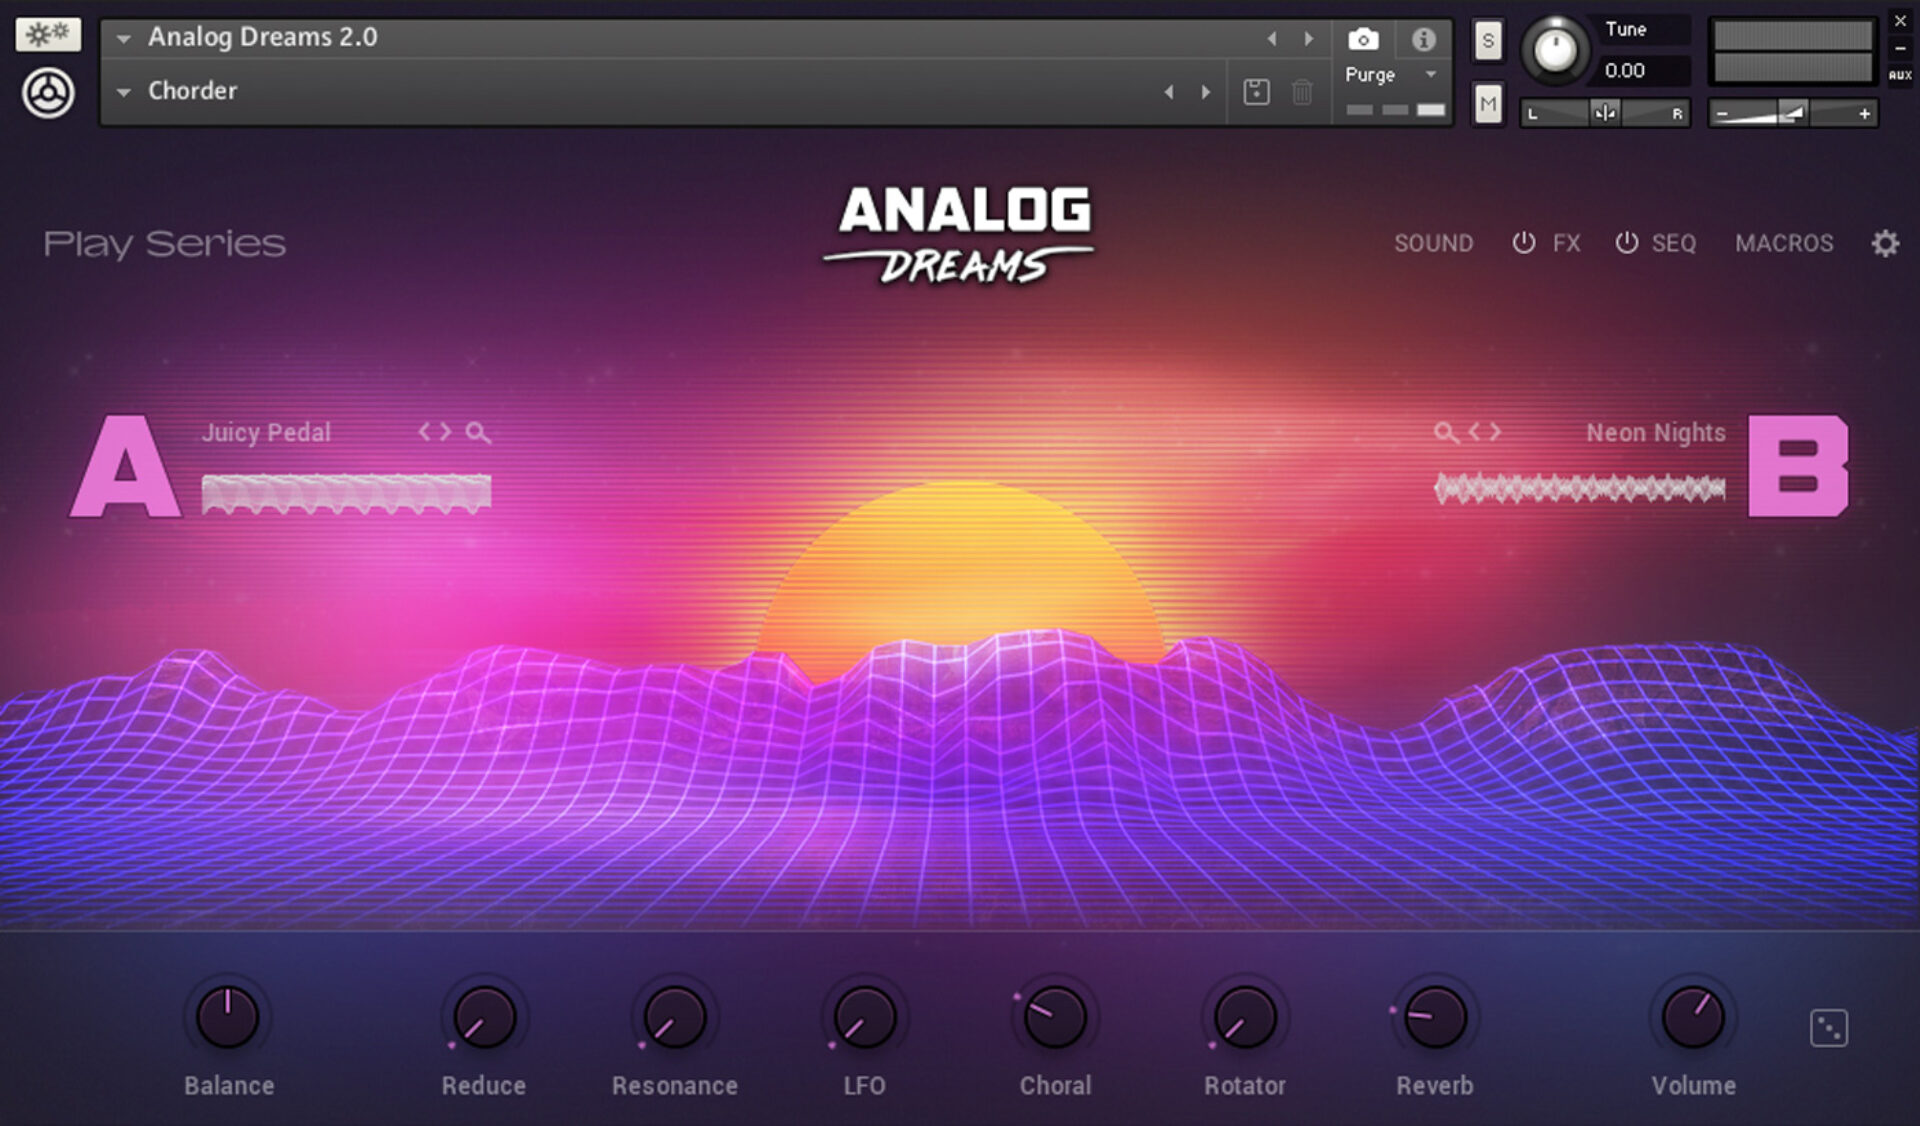This screenshot has height=1126, width=1920.
Task: Open settings with the gear icon
Action: 1884,243
